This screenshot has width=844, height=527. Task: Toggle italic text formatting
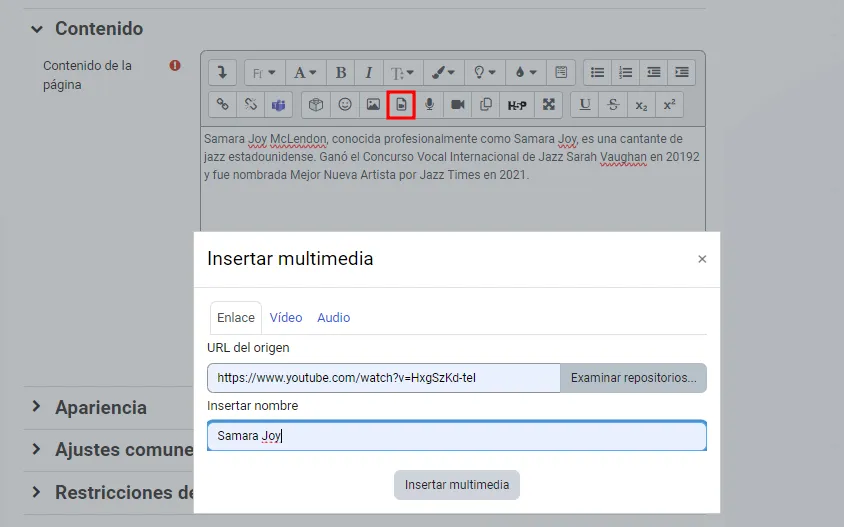point(369,72)
